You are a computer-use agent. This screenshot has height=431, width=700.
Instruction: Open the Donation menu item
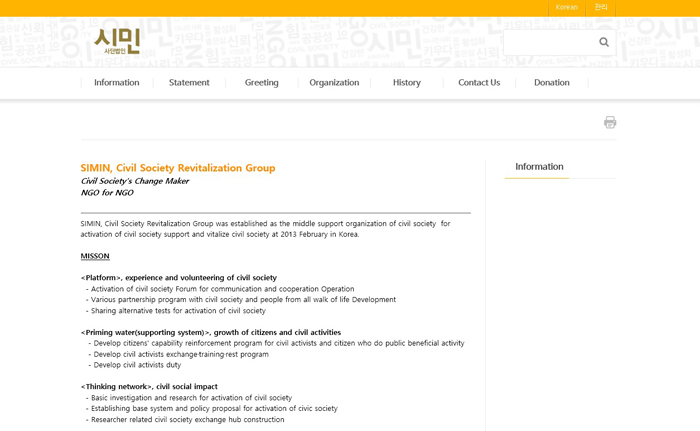pos(552,83)
